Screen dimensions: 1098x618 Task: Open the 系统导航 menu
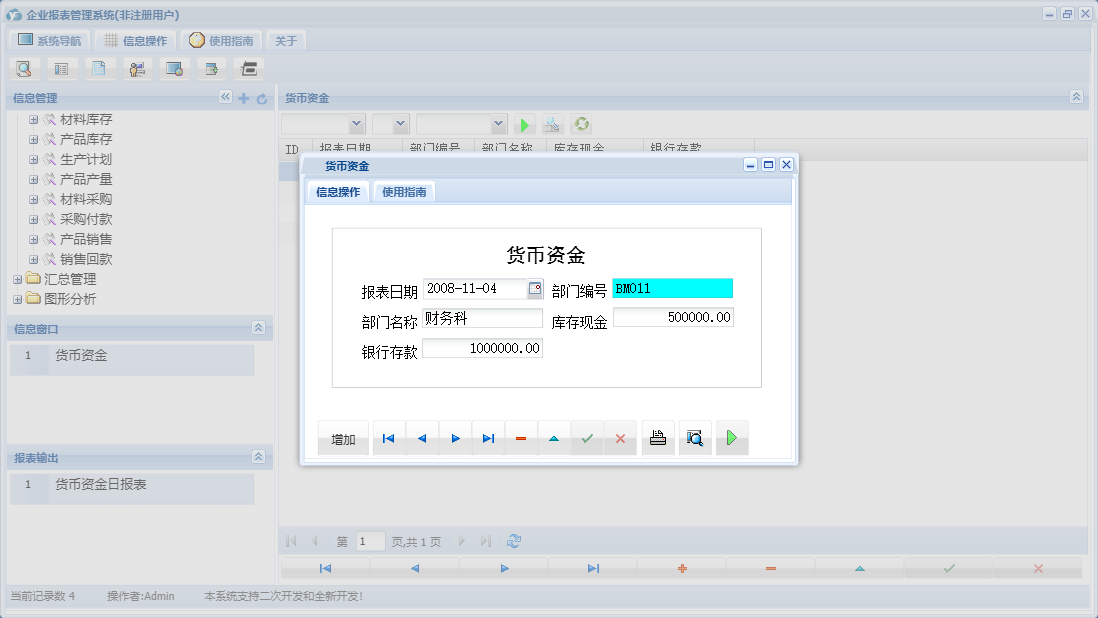[x=47, y=40]
